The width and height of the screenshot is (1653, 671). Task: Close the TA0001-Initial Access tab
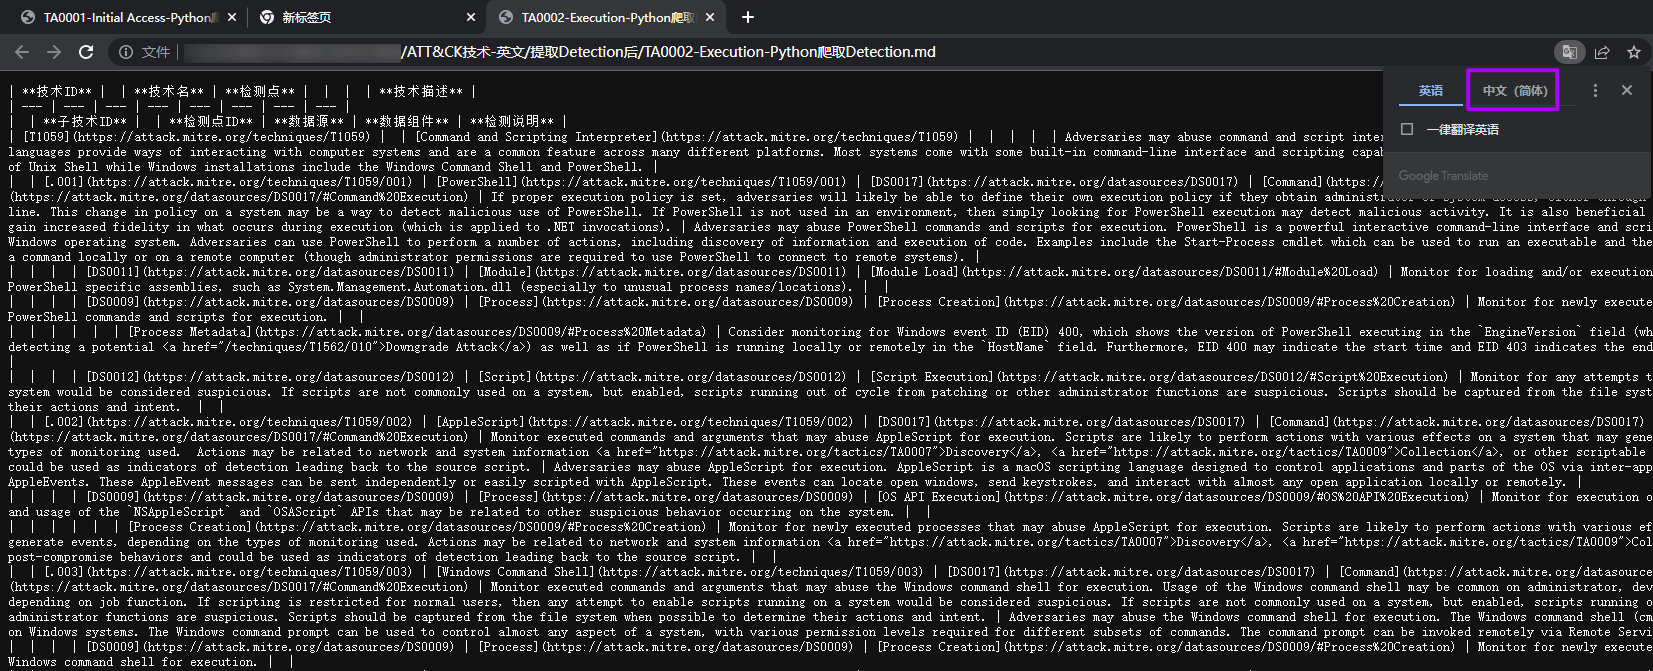coord(232,17)
